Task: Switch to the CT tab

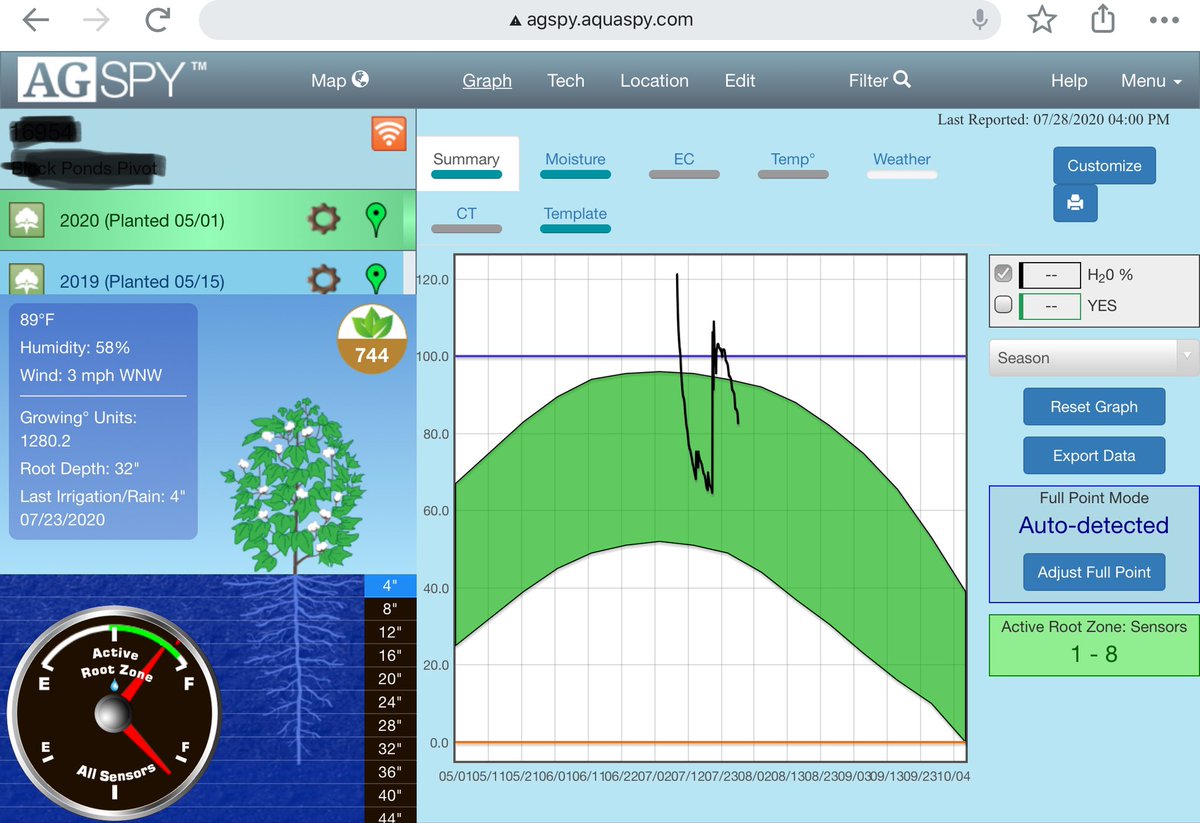Action: click(466, 218)
